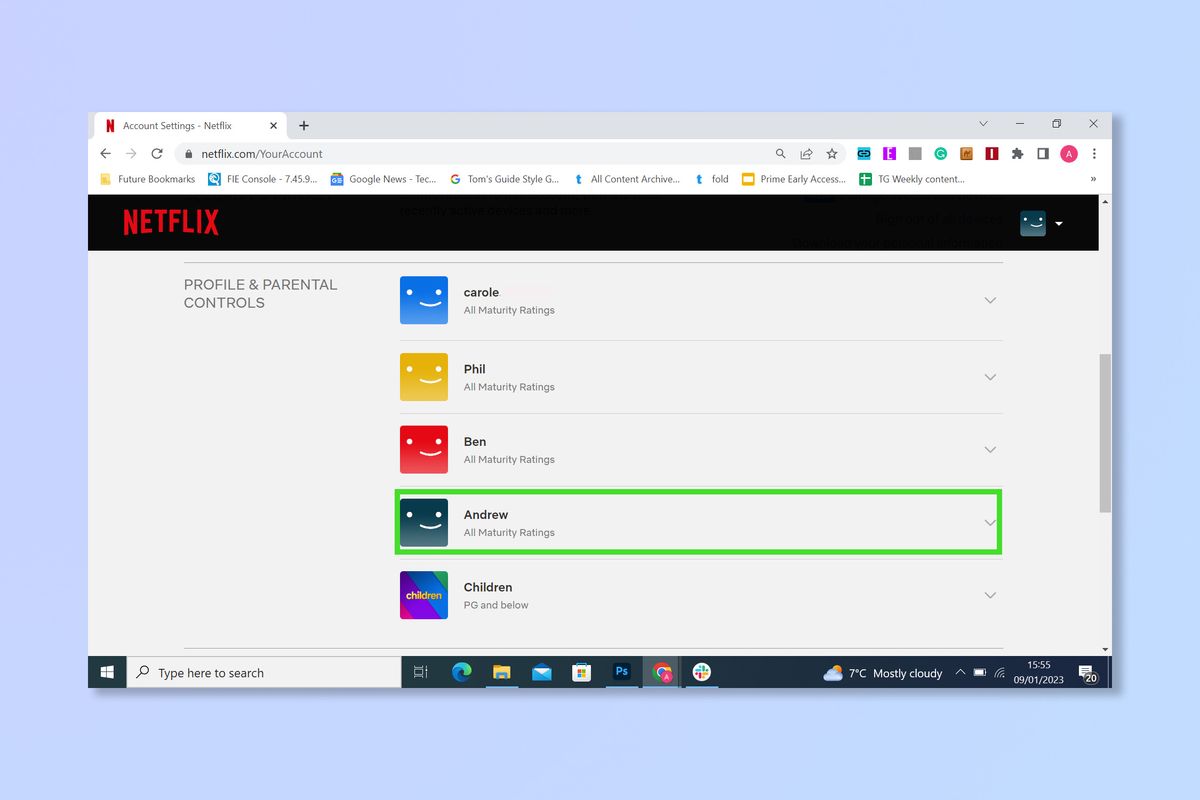
Task: Click the Chrome profile avatar icon
Action: (x=1068, y=153)
